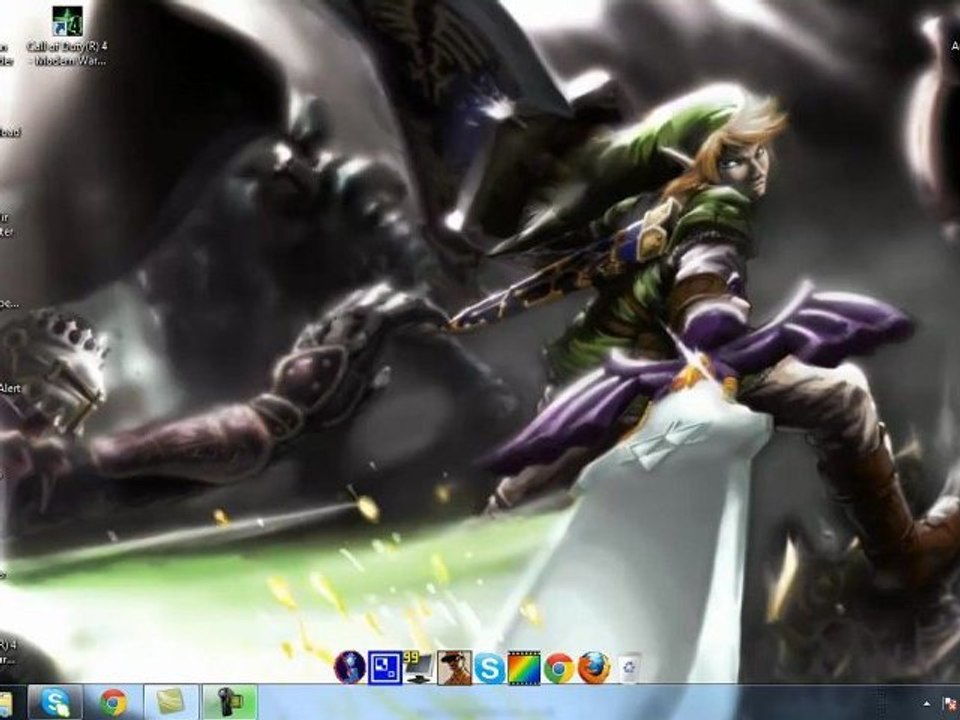
Task: Open the monitor icon with 99 badge
Action: 419,667
